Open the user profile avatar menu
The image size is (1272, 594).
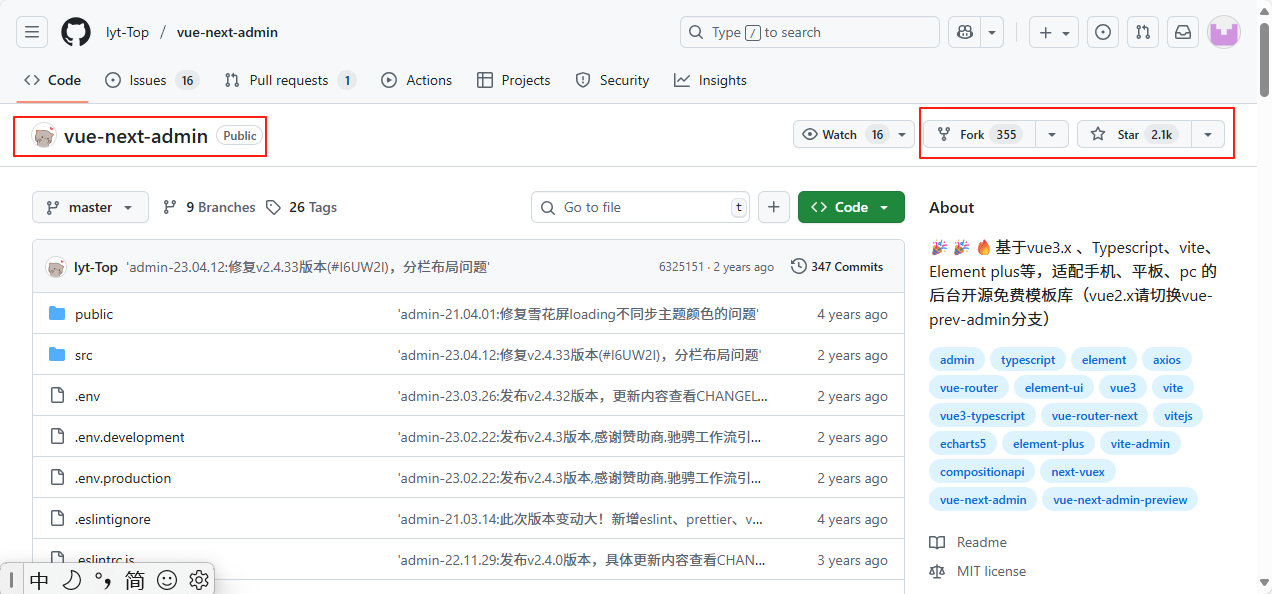click(1224, 32)
